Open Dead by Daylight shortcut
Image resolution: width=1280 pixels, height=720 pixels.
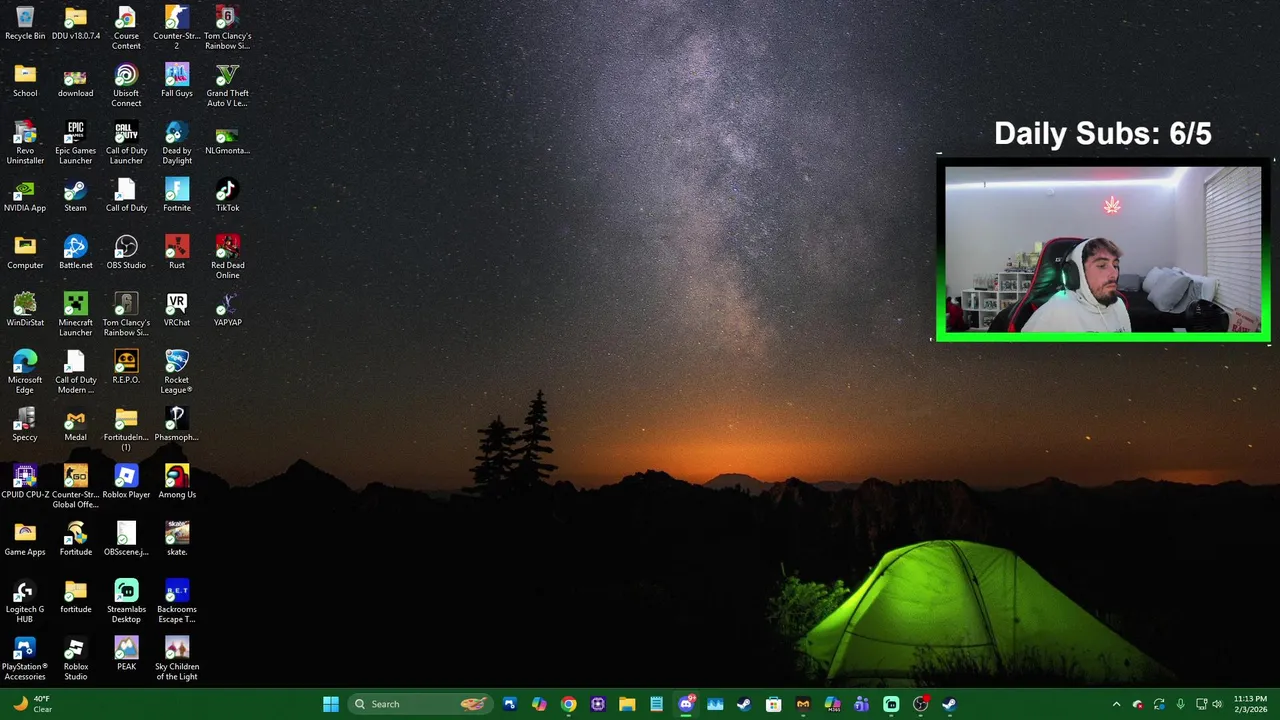point(177,143)
